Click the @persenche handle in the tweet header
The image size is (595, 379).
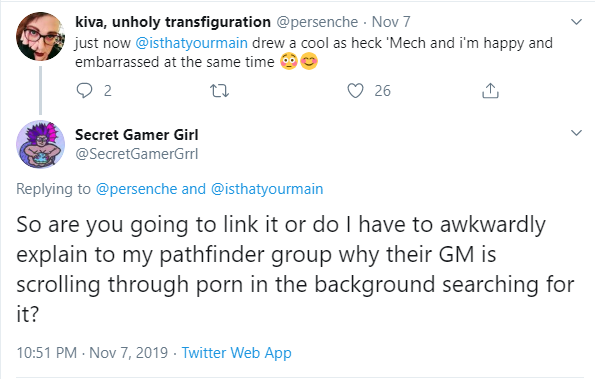click(x=317, y=22)
